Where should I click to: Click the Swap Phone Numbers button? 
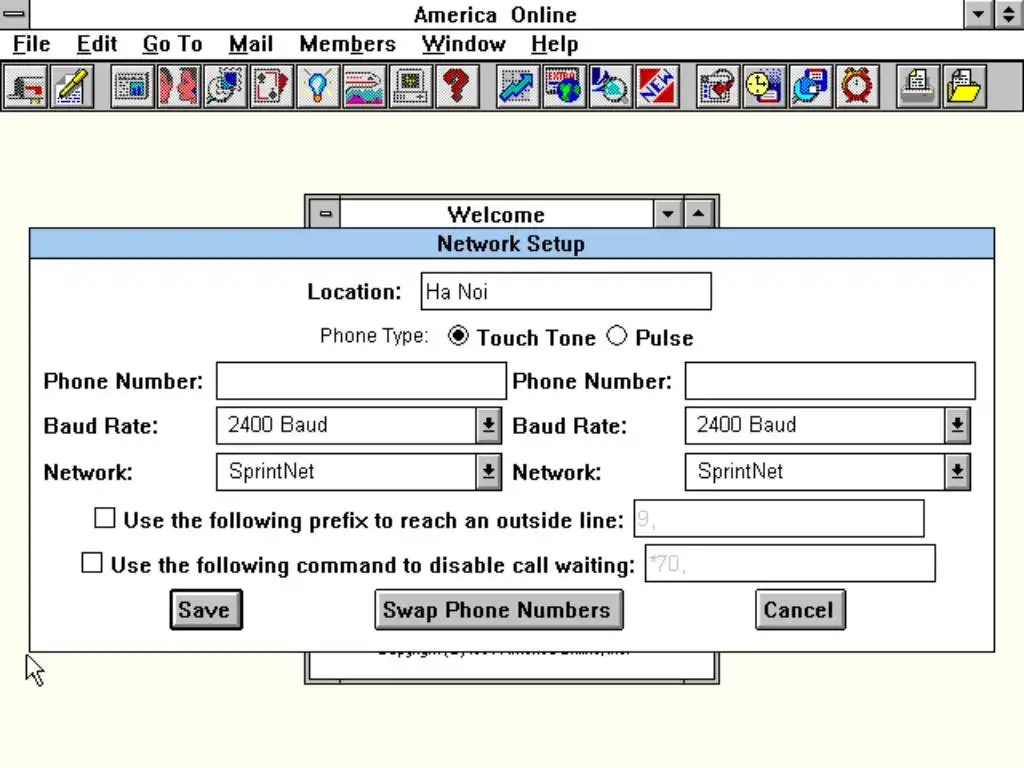tap(499, 610)
